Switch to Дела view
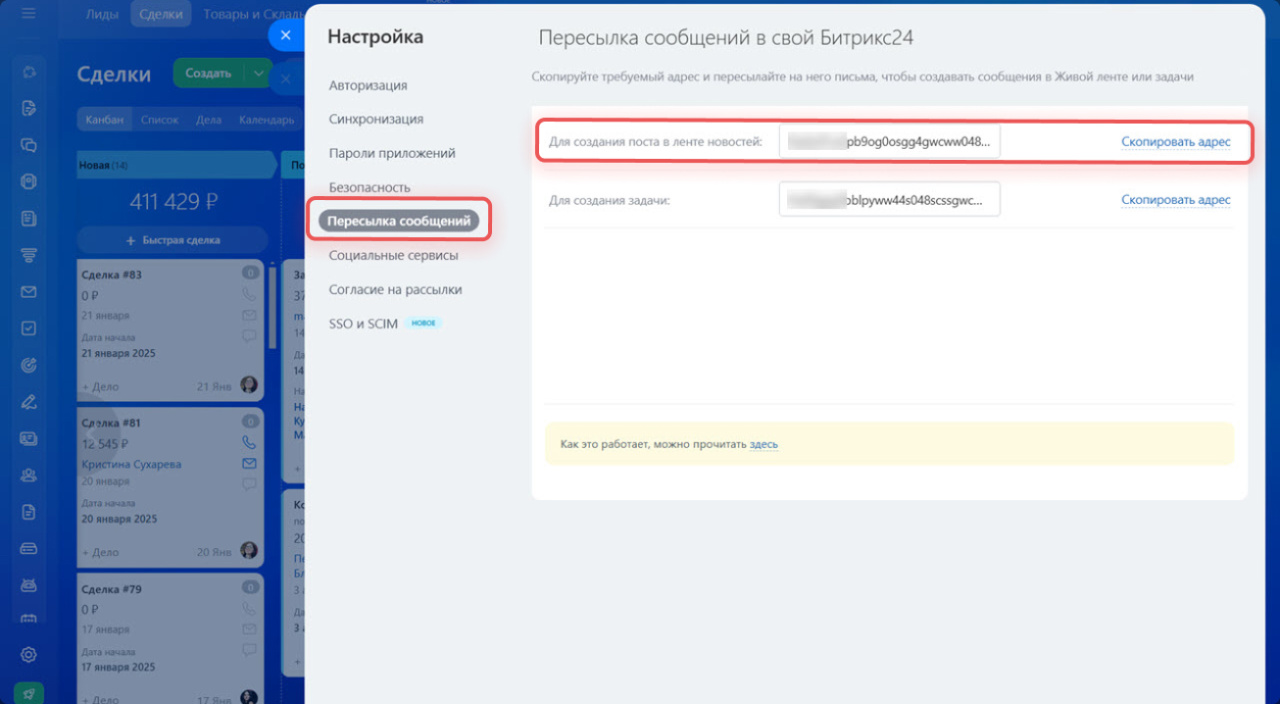 [208, 120]
